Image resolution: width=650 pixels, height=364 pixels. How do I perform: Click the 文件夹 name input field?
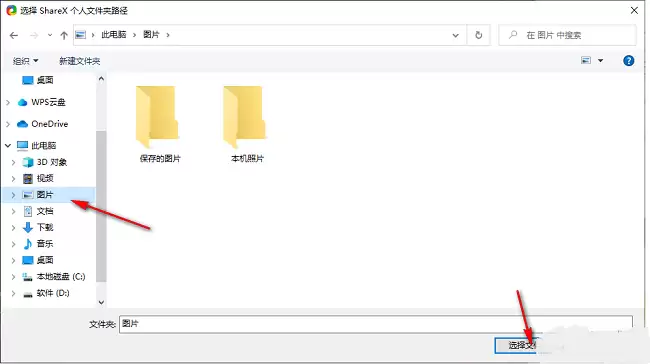(376, 324)
